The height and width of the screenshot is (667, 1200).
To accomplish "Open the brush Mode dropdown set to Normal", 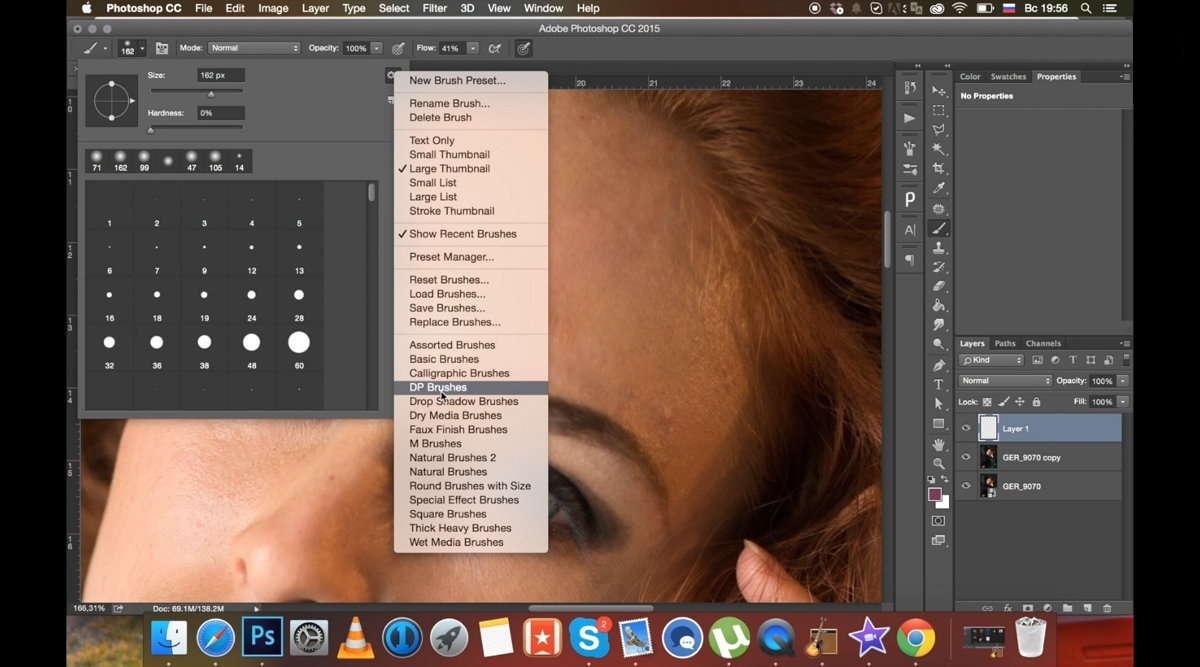I will (254, 48).
